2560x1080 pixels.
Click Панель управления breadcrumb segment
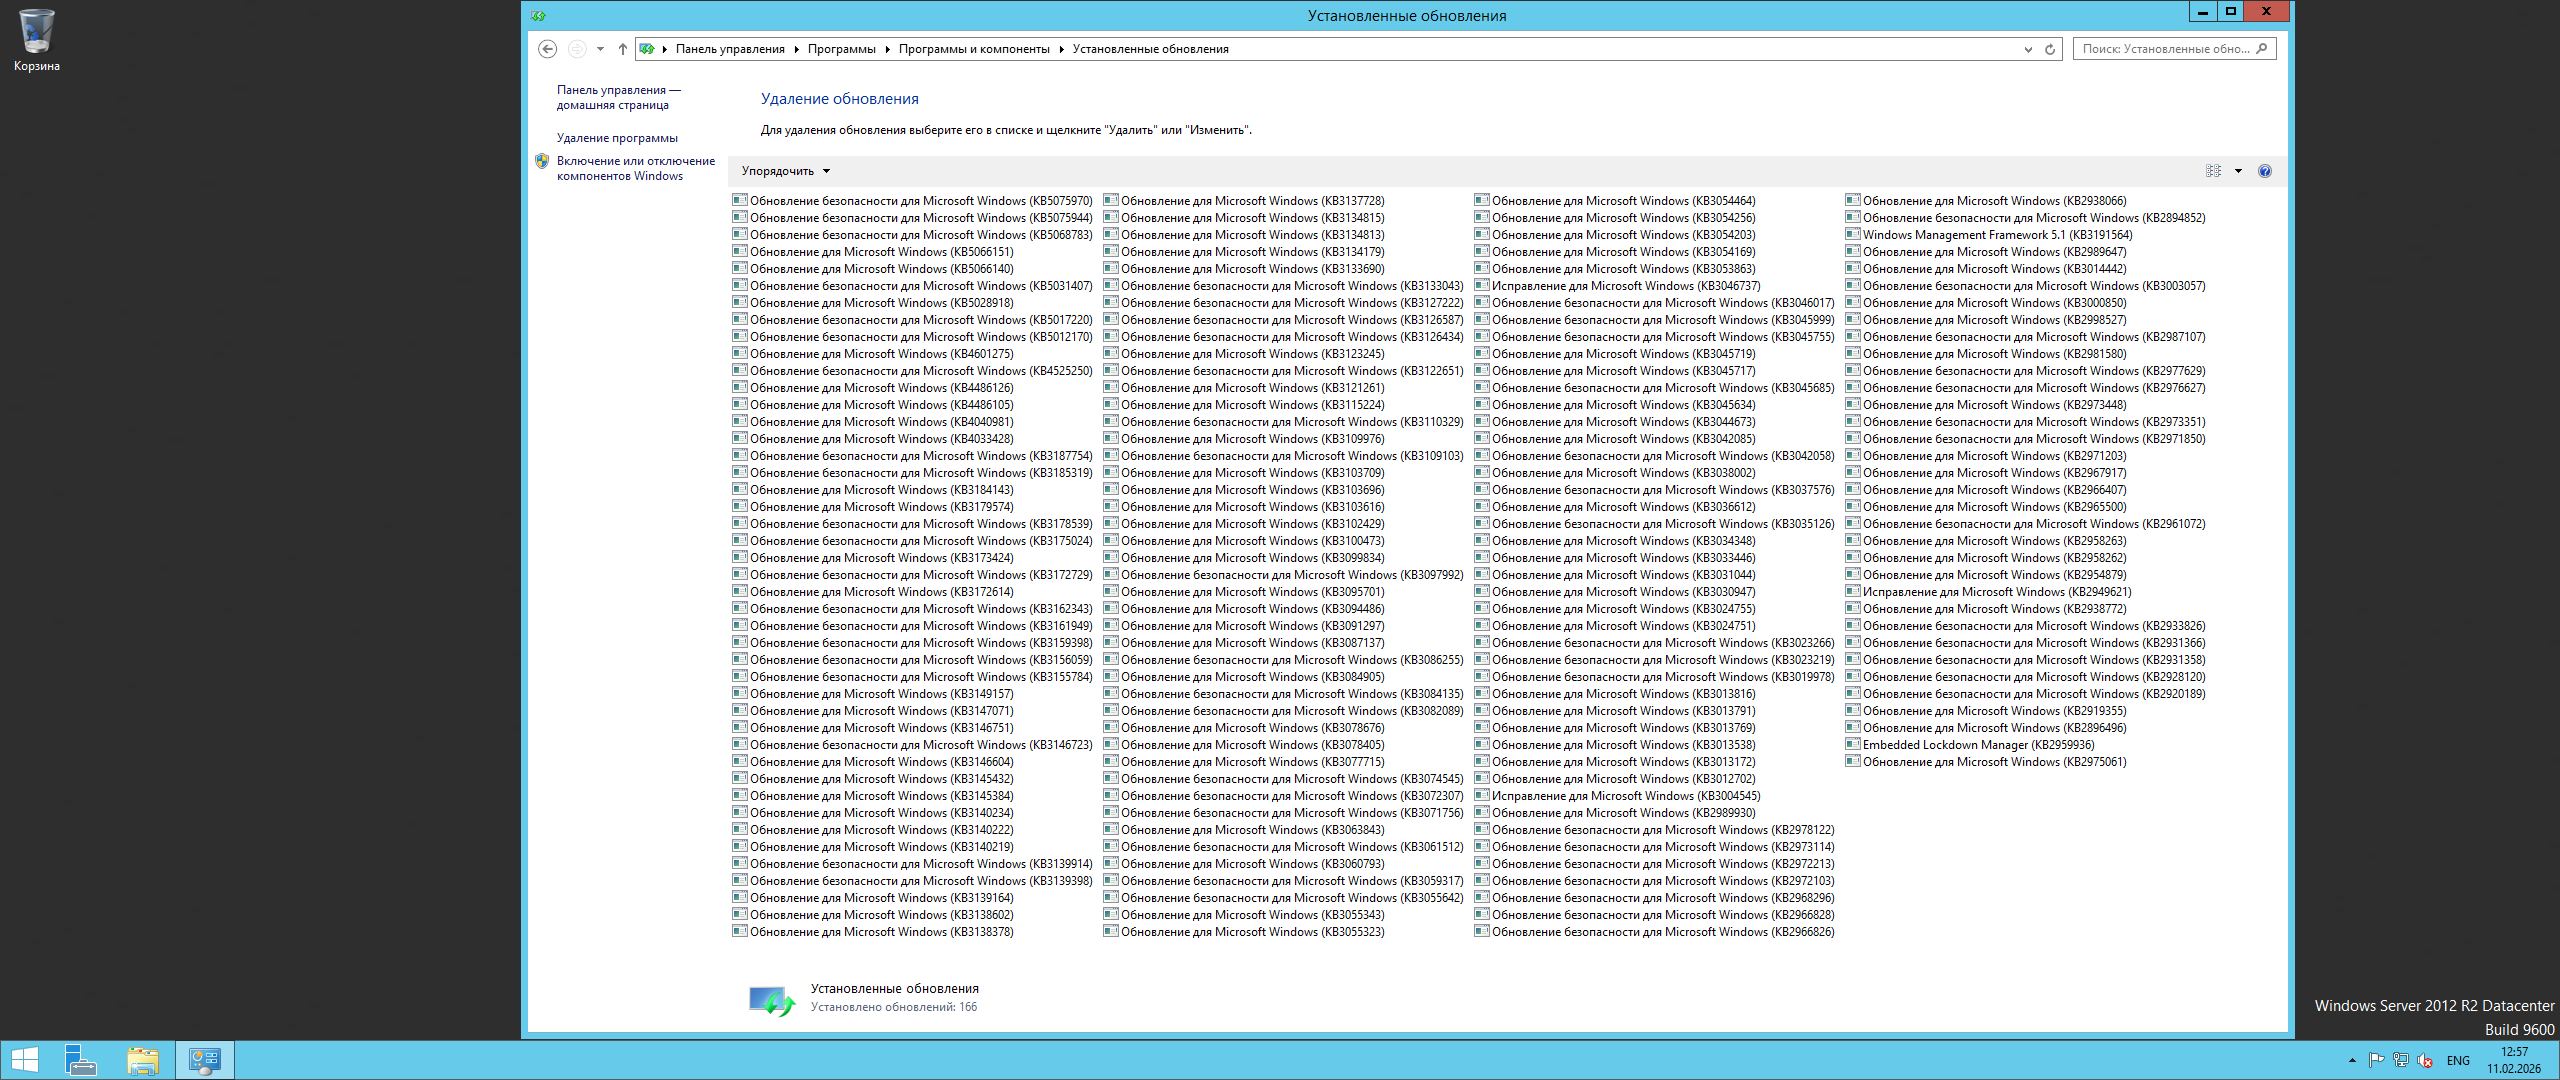click(730, 49)
